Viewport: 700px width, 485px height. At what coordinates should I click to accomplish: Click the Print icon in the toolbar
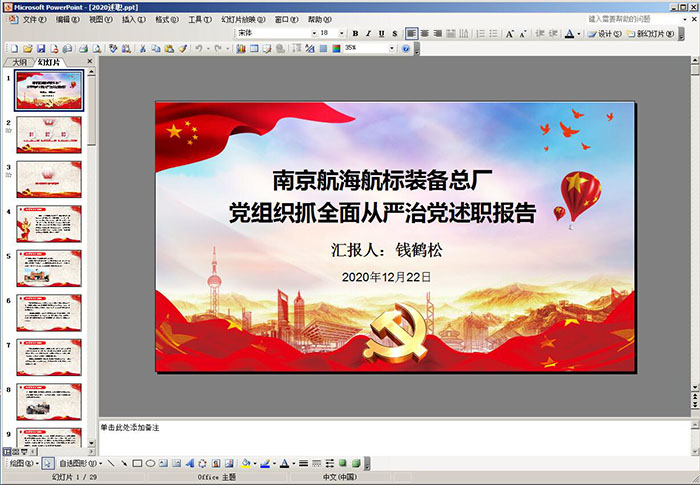[x=83, y=49]
